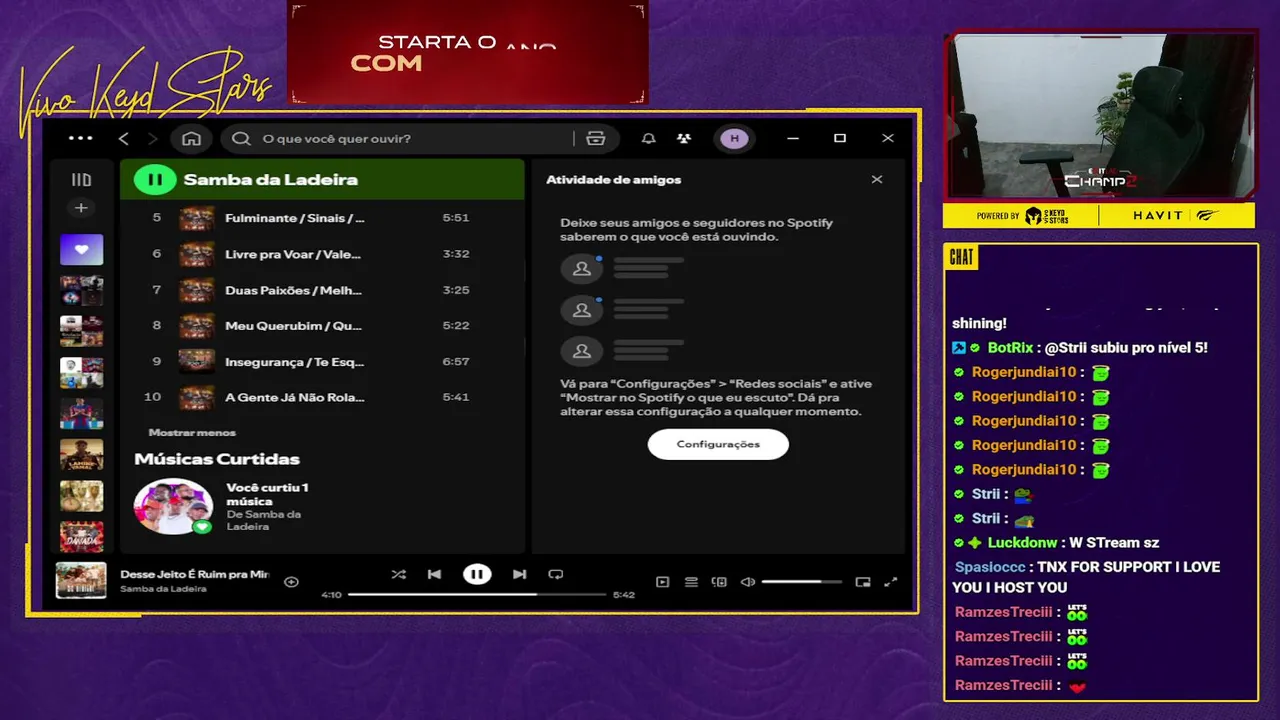Go forward with the right arrow
Viewport: 1280px width, 720px height.
click(153, 139)
